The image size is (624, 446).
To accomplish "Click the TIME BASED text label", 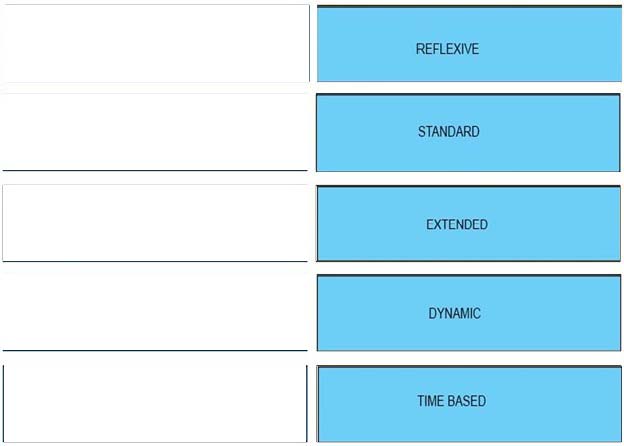I will (x=452, y=401).
